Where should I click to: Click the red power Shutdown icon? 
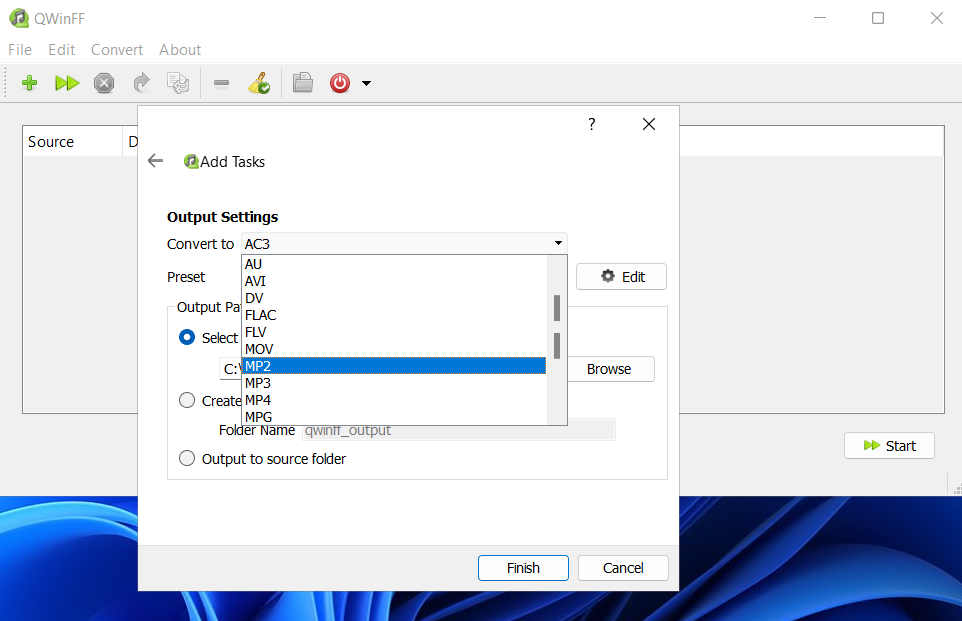click(340, 83)
